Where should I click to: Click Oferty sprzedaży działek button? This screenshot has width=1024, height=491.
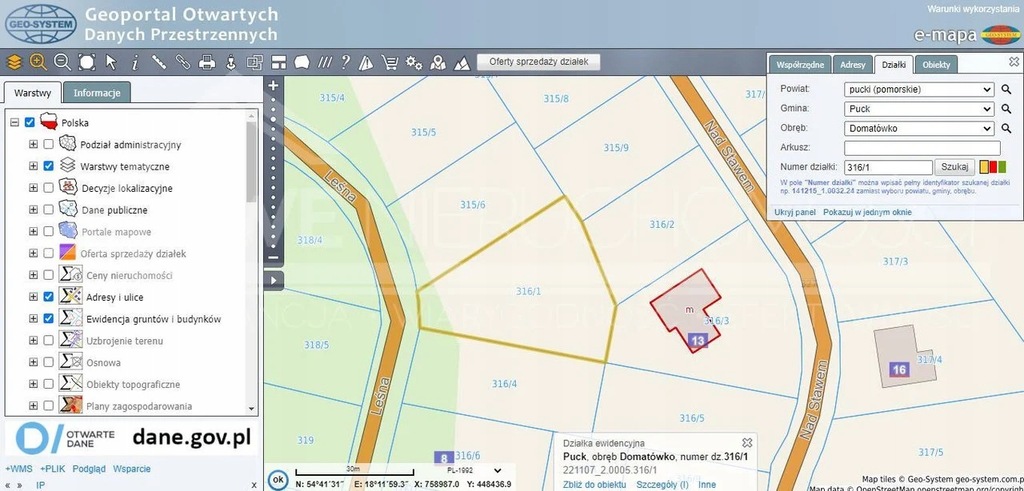click(539, 62)
